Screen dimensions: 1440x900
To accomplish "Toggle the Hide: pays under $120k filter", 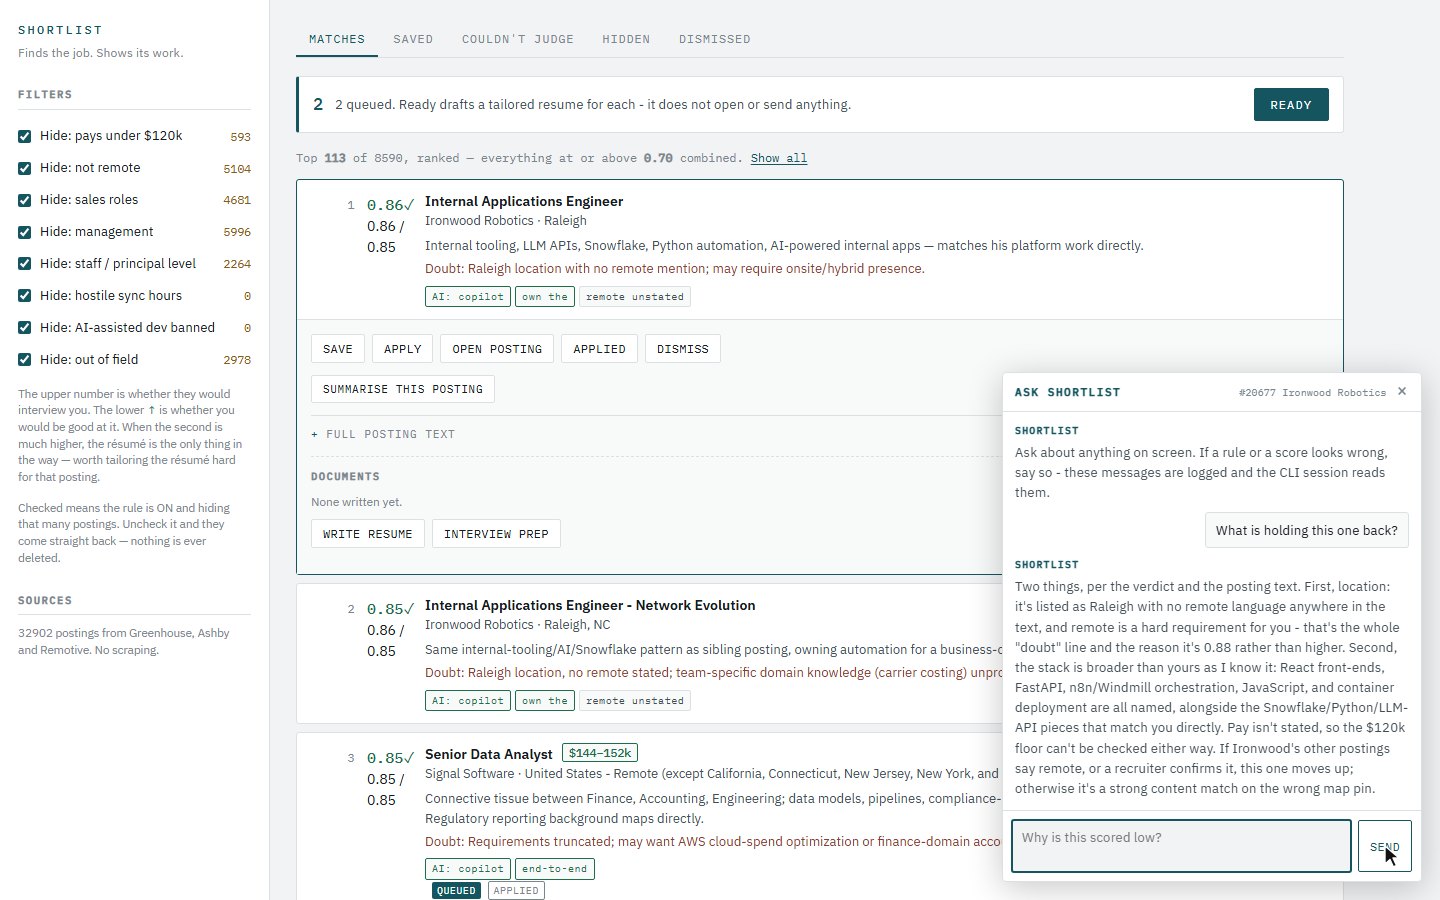I will [25, 136].
